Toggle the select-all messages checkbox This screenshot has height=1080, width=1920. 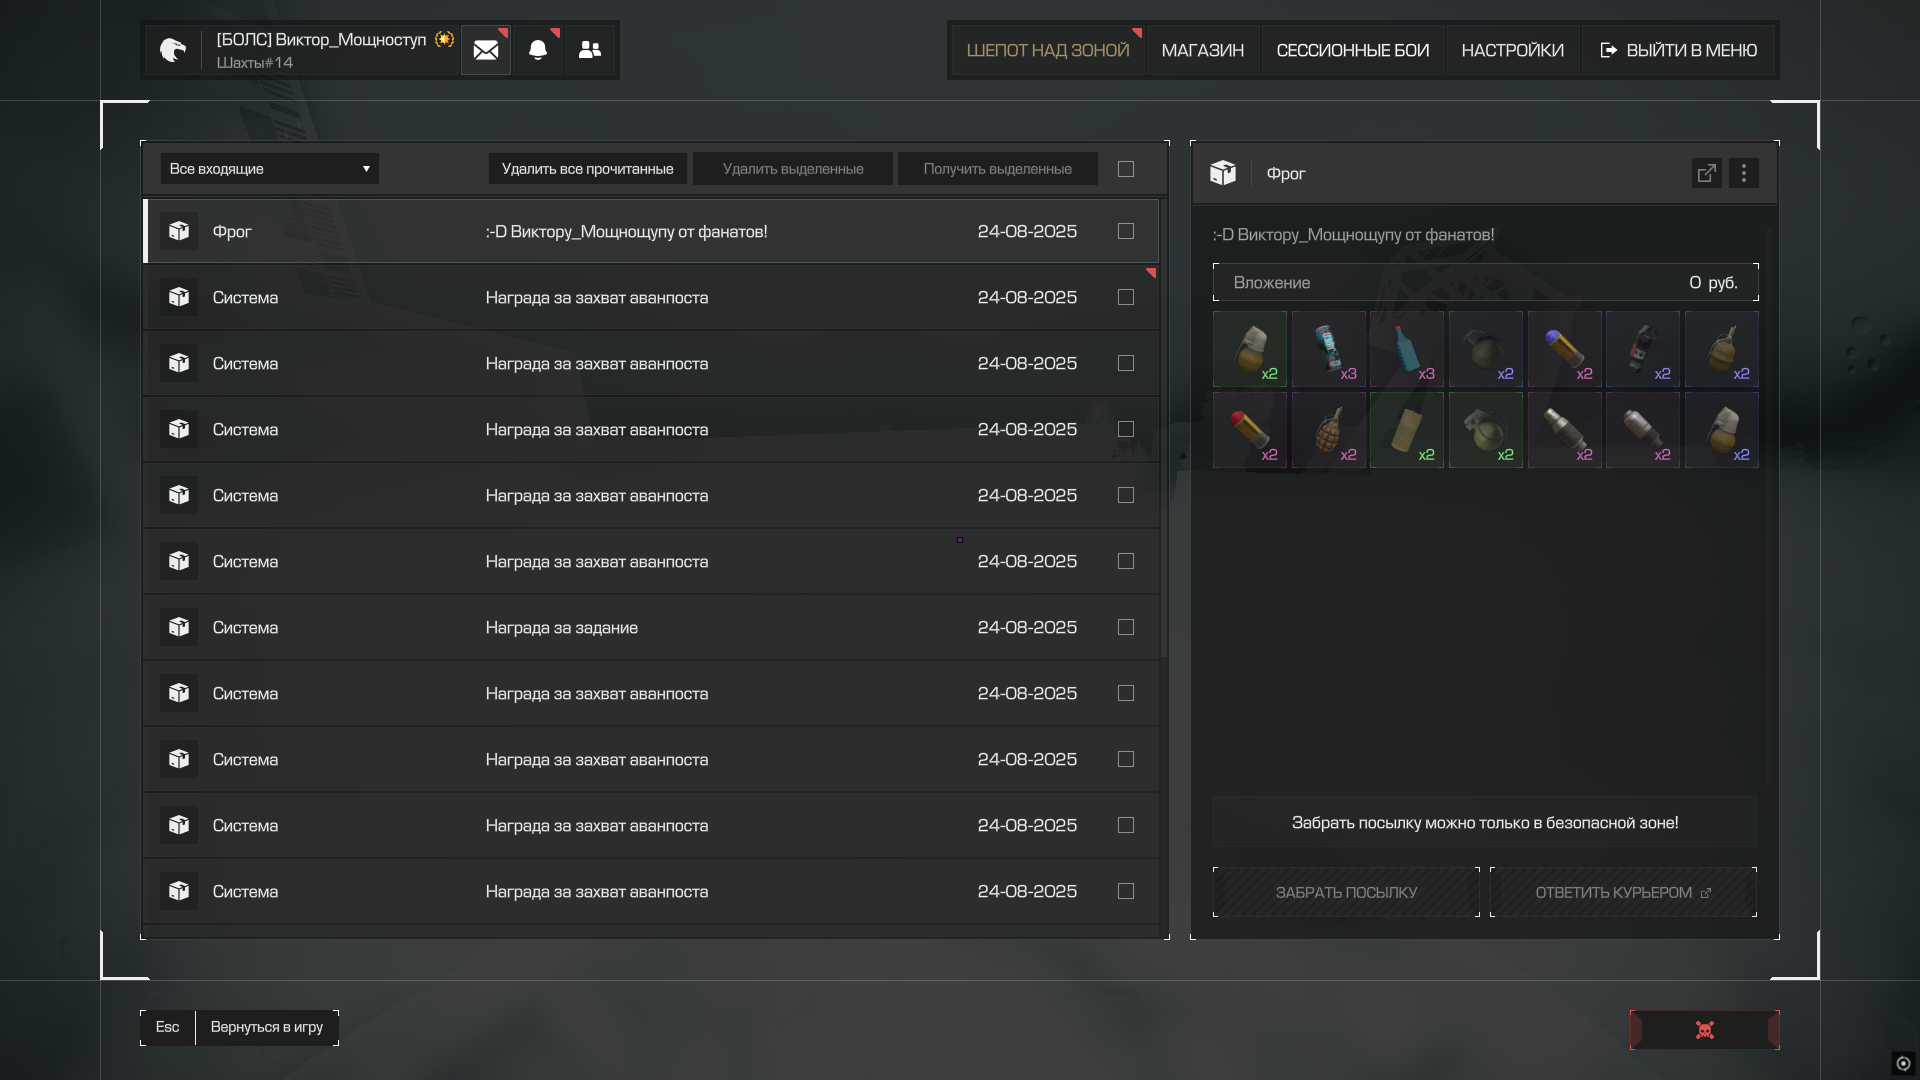[1126, 169]
